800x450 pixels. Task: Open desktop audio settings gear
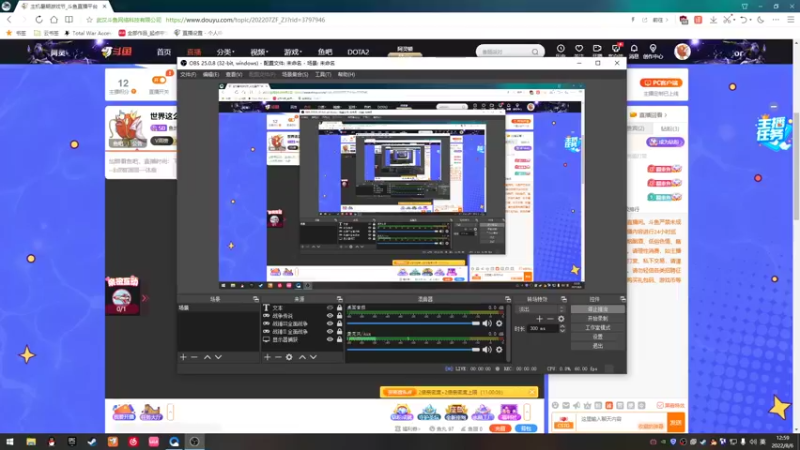pos(499,323)
